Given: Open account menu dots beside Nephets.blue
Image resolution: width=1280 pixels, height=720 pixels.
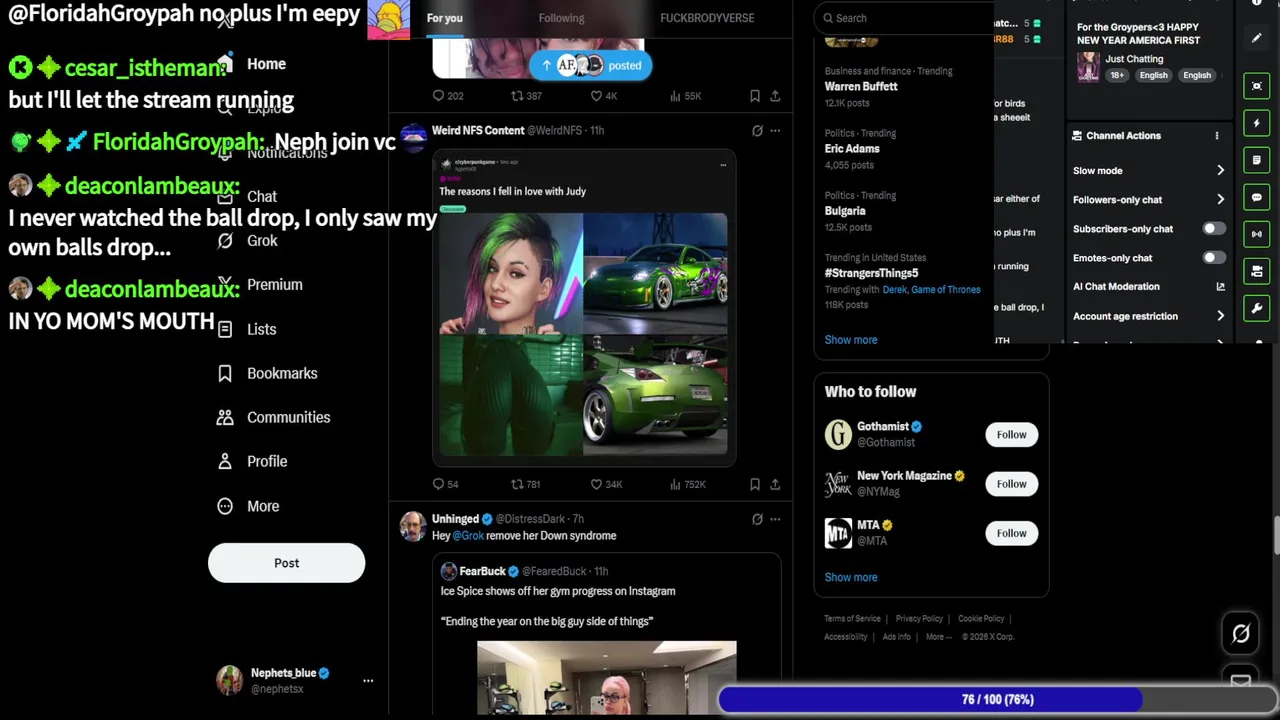Looking at the screenshot, I should (x=368, y=681).
